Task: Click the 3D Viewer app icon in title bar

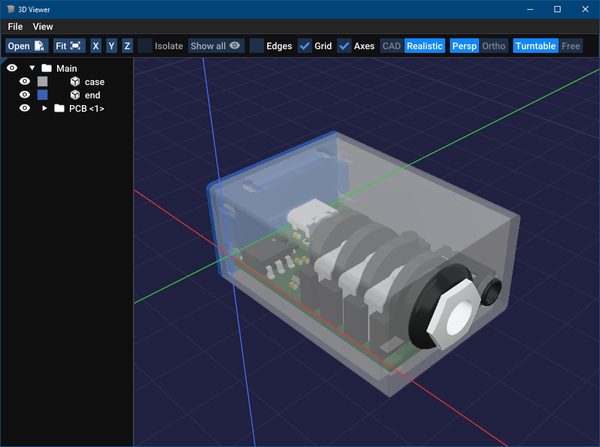Action: point(11,9)
